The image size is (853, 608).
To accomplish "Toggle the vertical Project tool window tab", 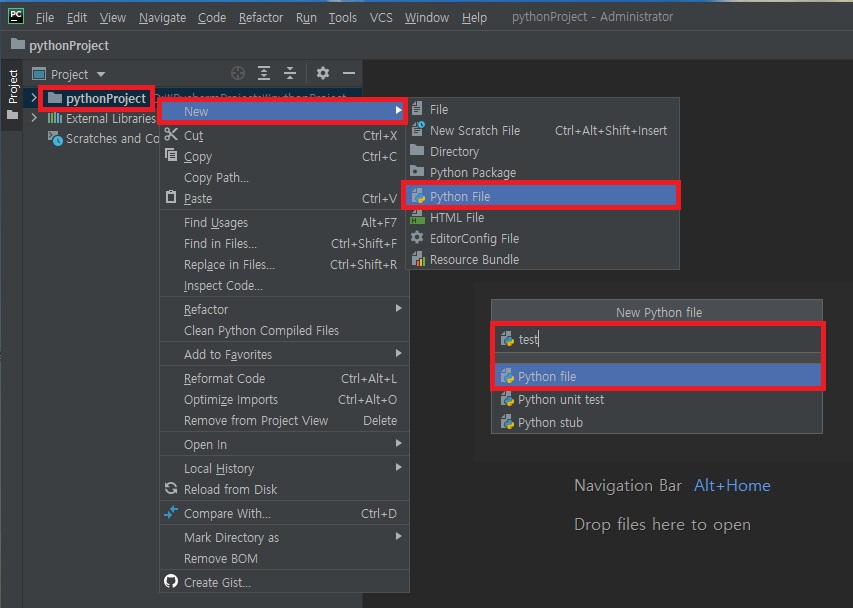I will 13,94.
